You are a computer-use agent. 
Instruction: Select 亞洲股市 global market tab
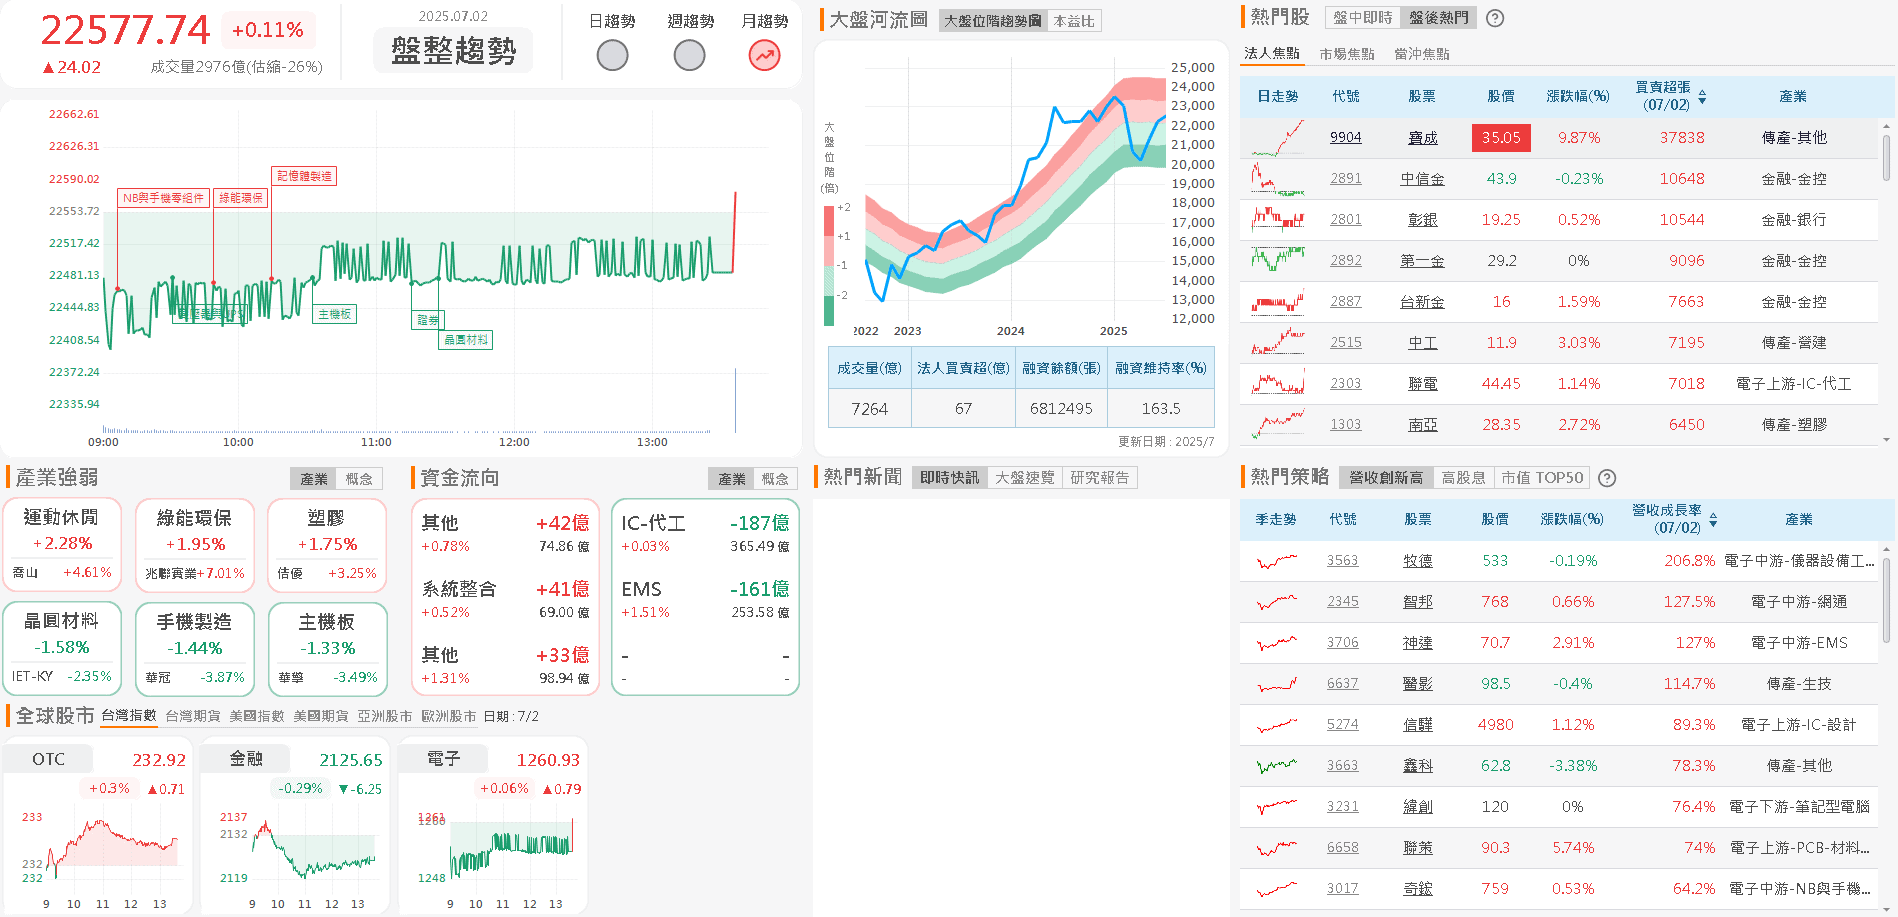[385, 716]
